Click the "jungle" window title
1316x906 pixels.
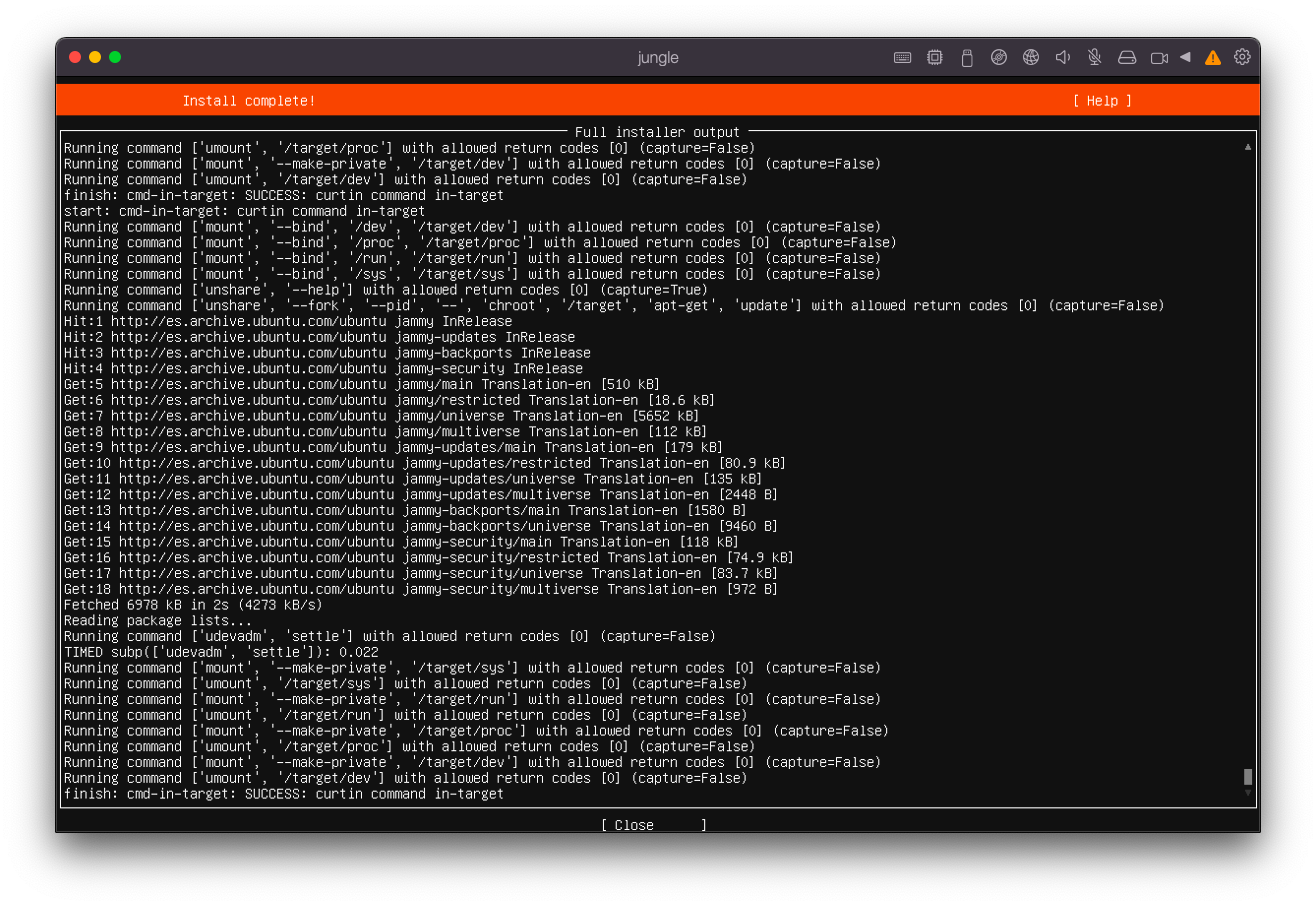tap(657, 58)
